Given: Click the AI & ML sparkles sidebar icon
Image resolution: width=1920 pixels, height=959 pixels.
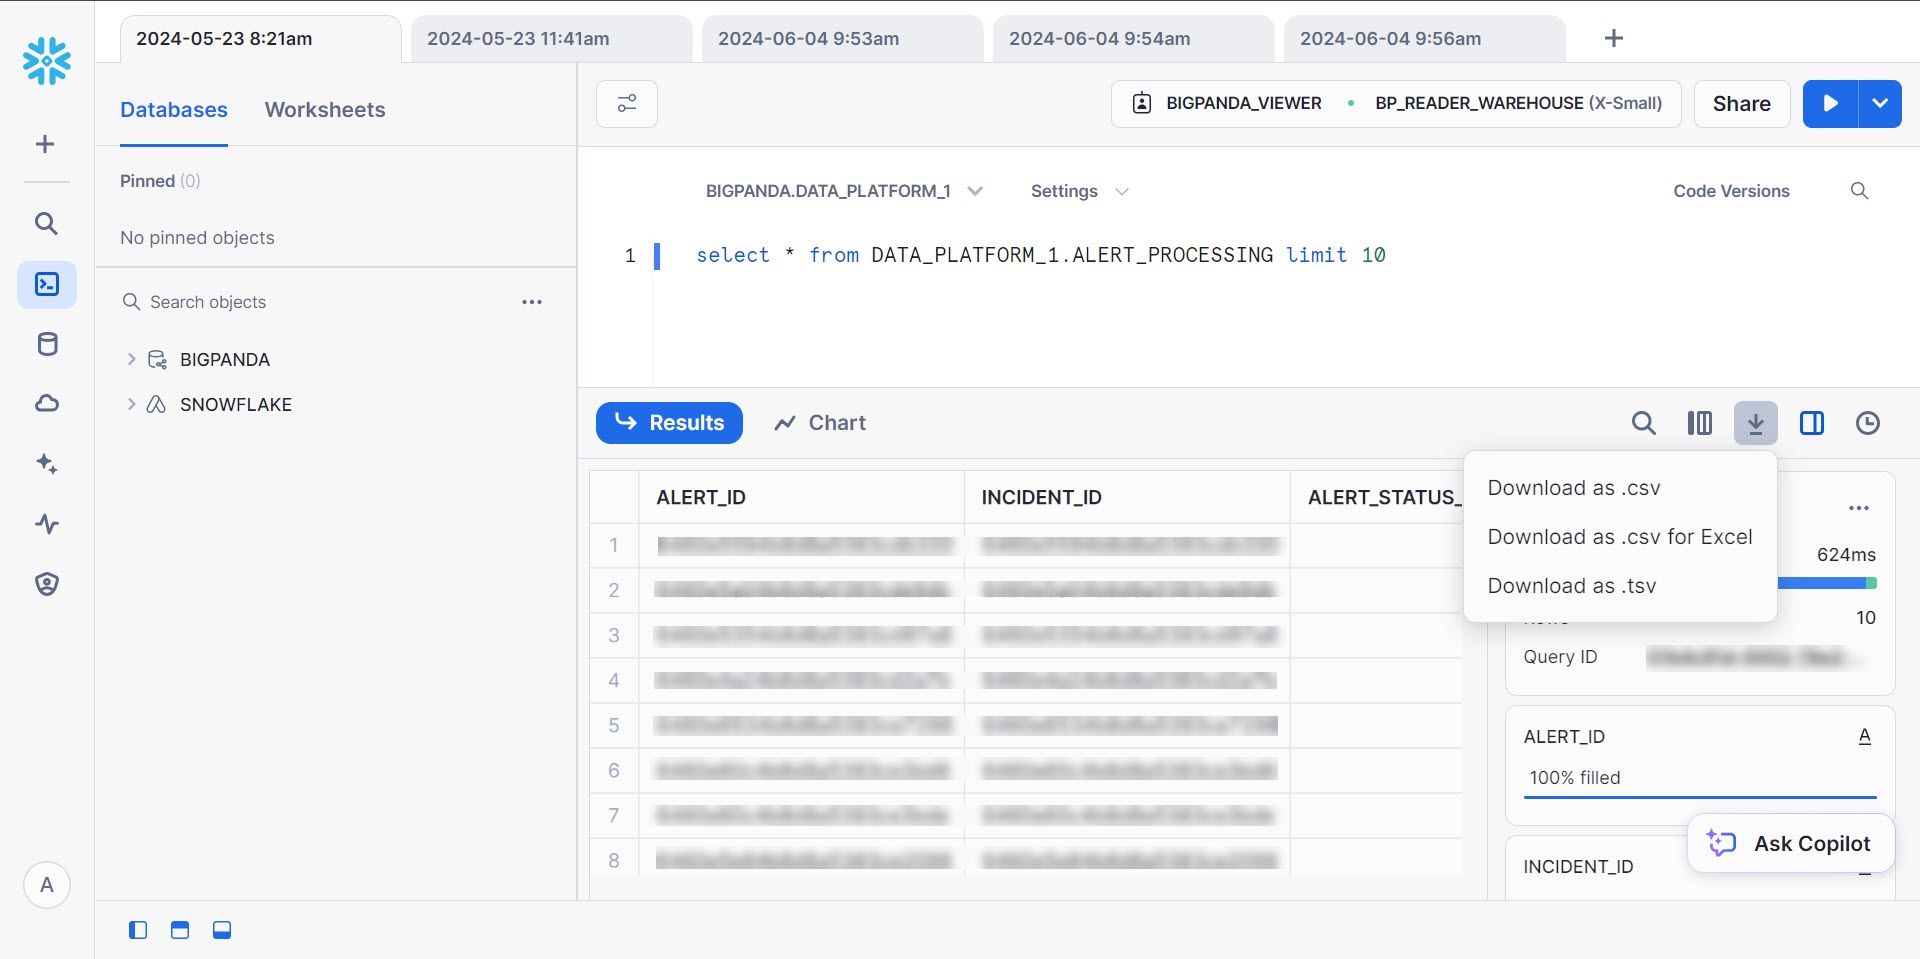Looking at the screenshot, I should tap(46, 464).
